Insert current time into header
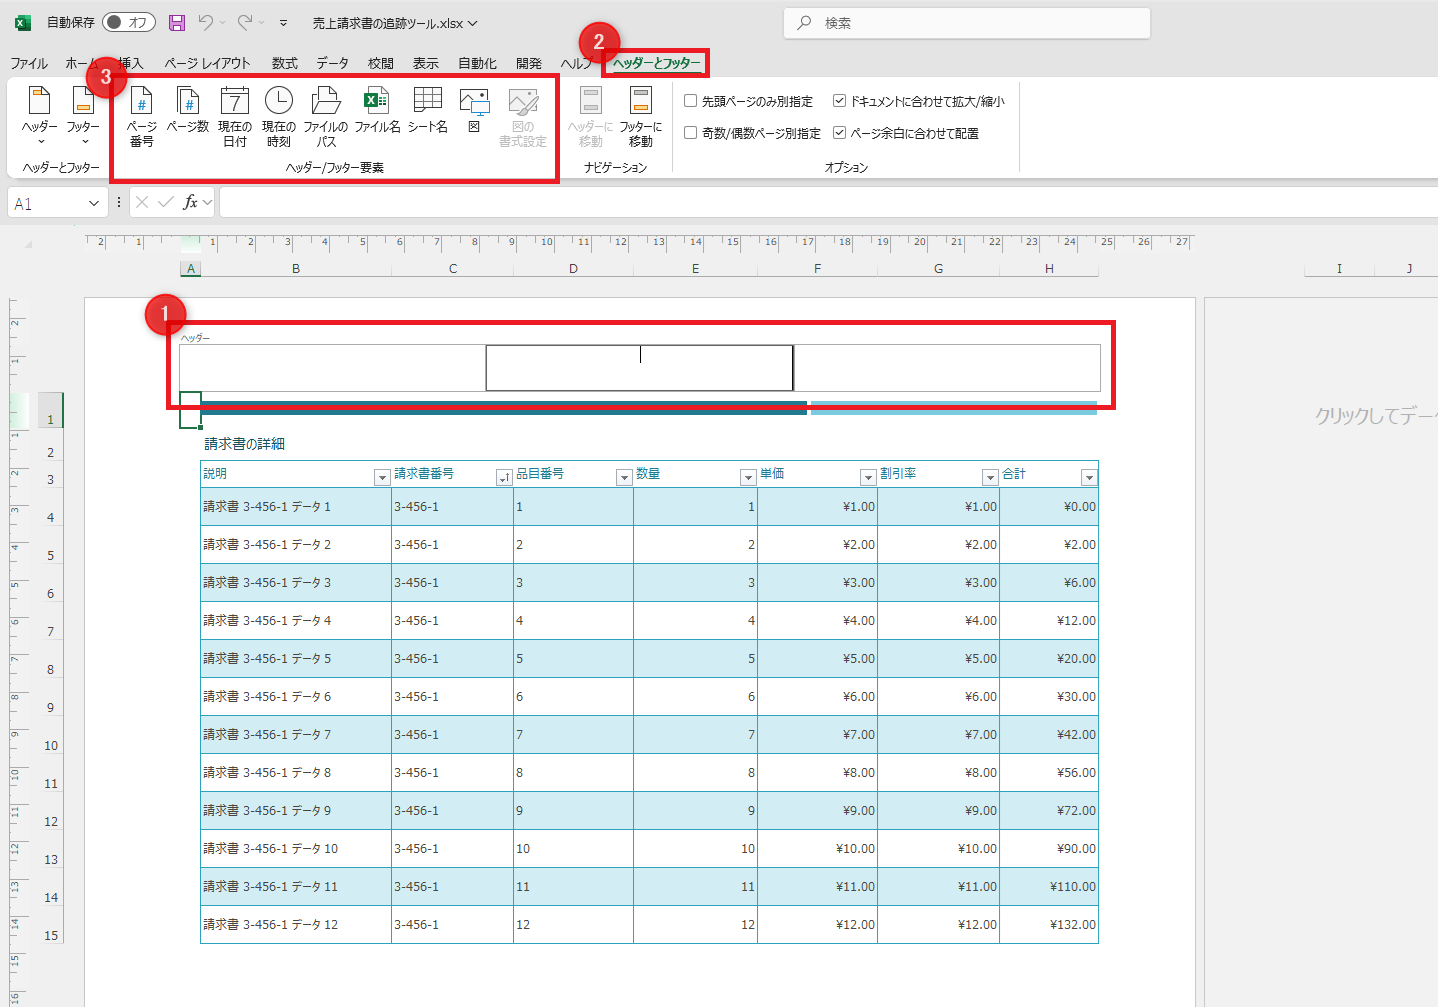This screenshot has width=1438, height=1007. pyautogui.click(x=279, y=117)
